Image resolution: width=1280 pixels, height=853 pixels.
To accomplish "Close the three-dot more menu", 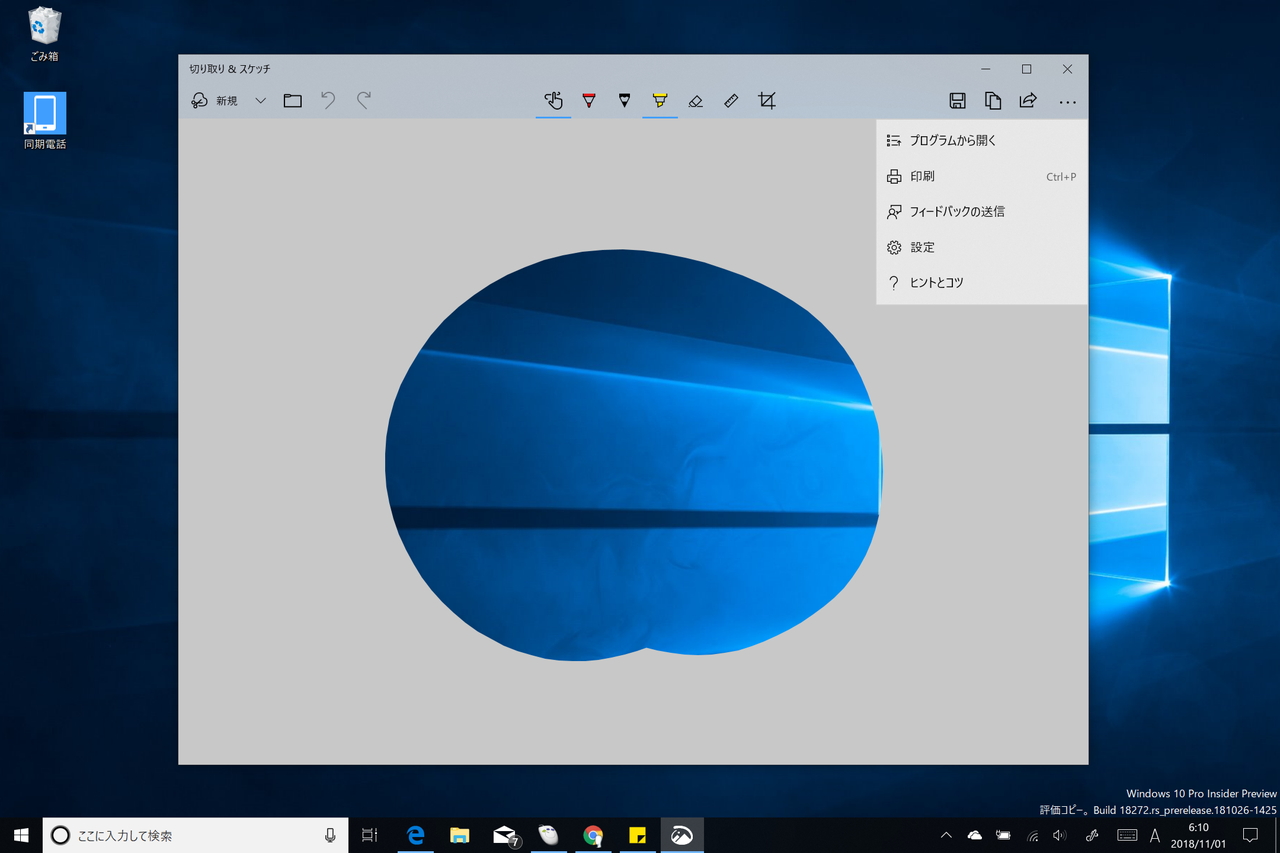I will pyautogui.click(x=1067, y=102).
